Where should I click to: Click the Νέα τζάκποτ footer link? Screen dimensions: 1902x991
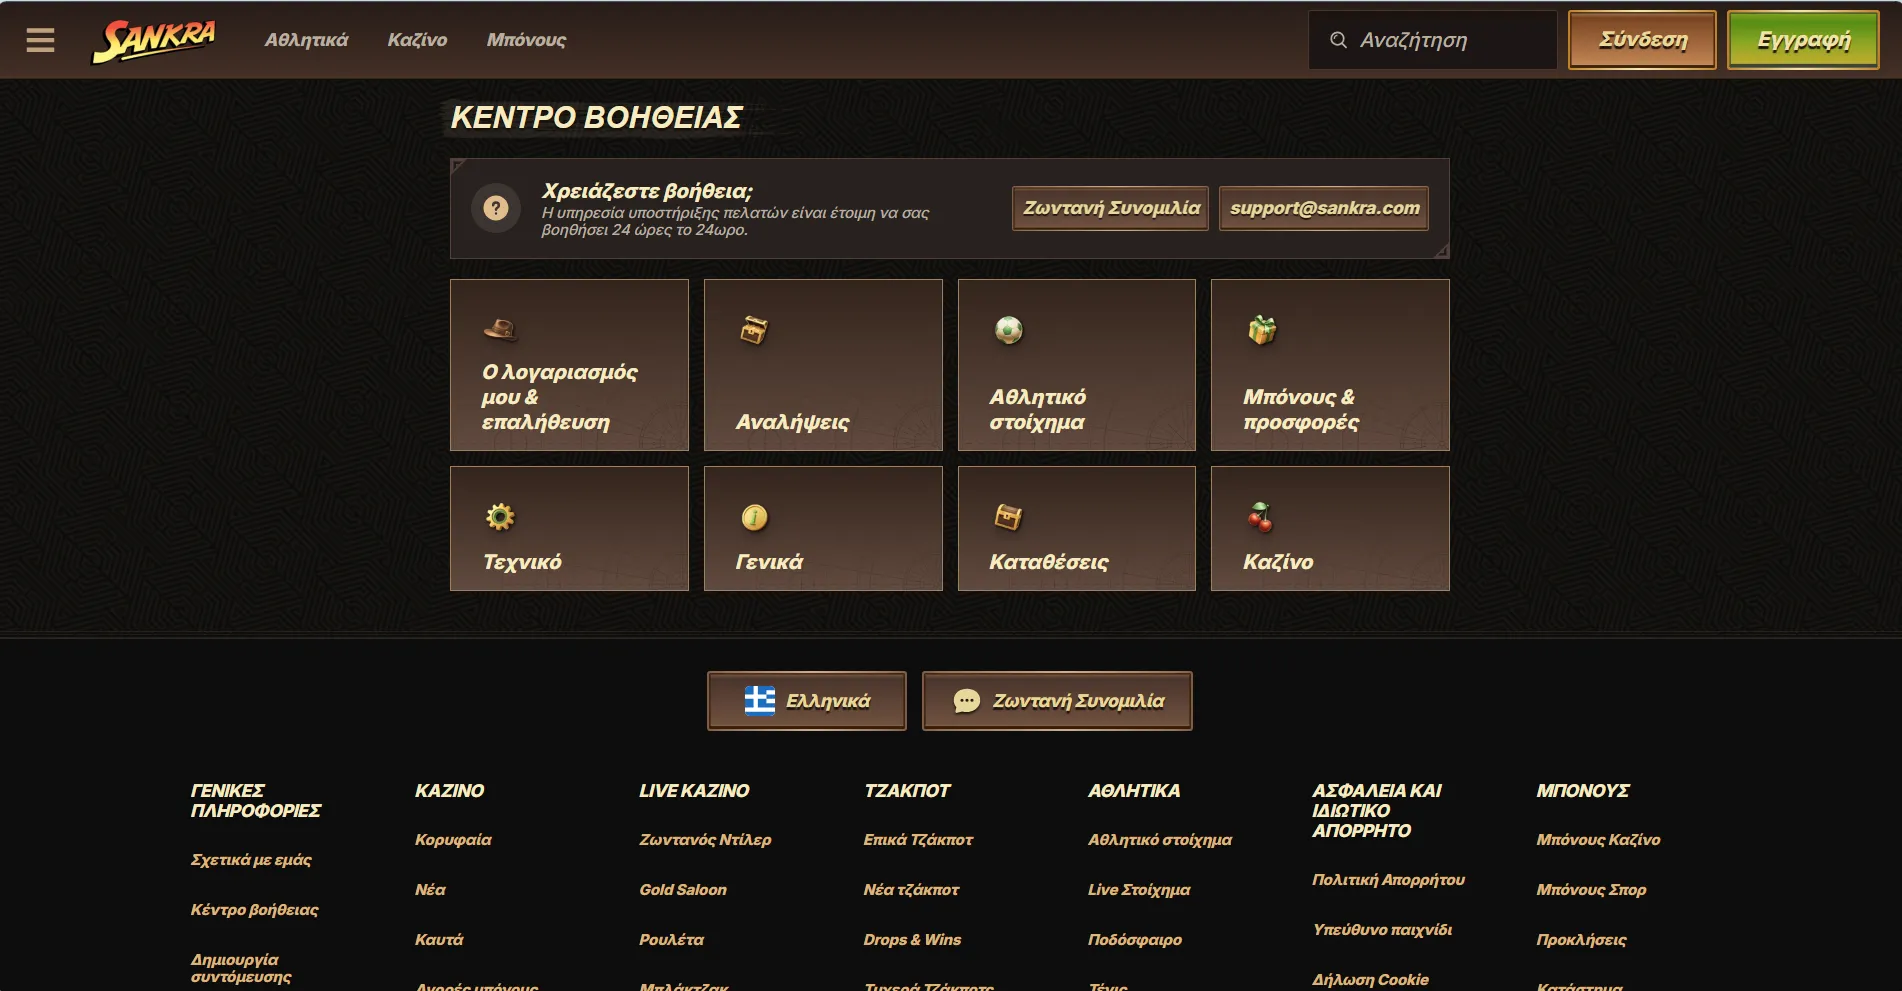911,890
